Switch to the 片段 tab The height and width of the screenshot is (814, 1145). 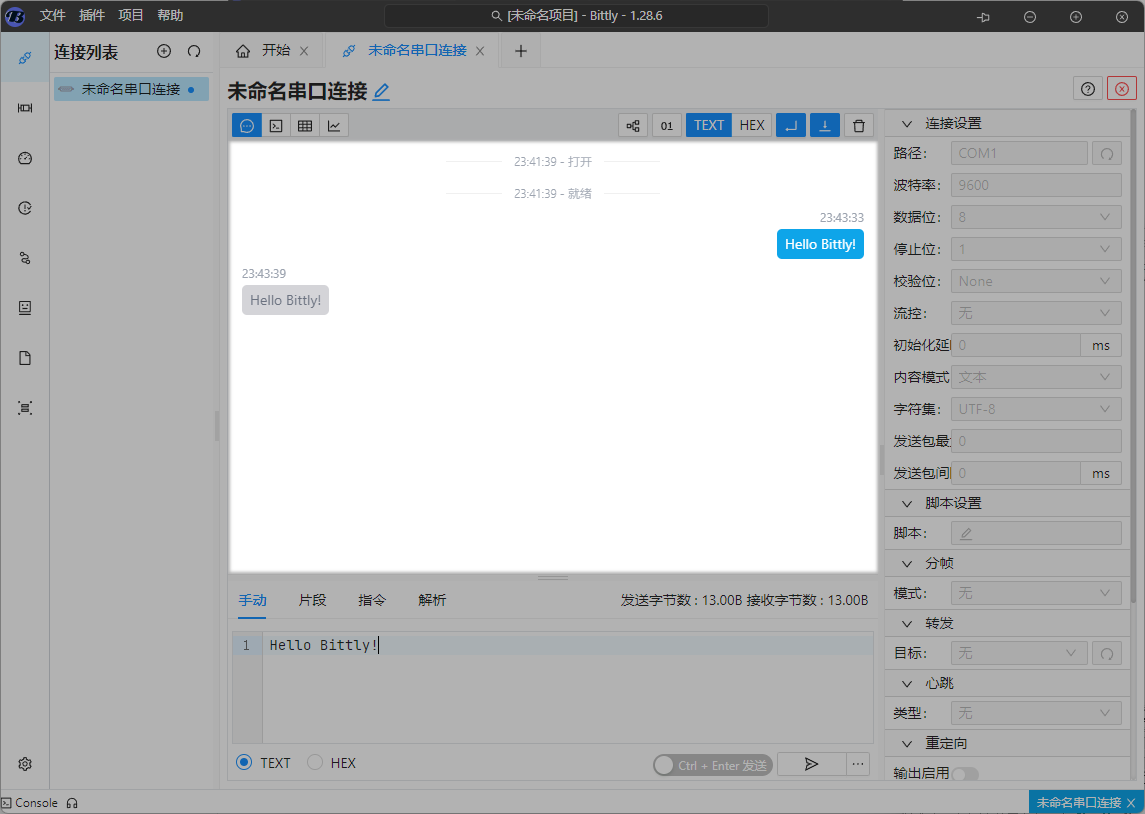[x=312, y=600]
